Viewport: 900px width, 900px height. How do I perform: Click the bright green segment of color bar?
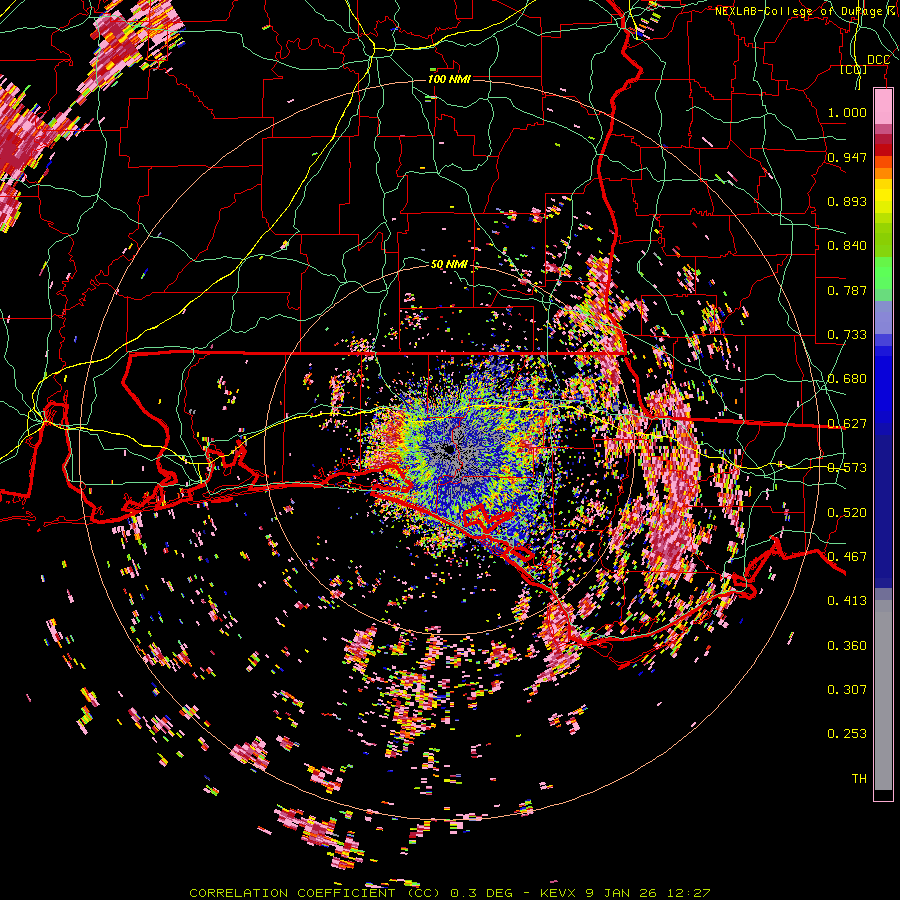[883, 274]
